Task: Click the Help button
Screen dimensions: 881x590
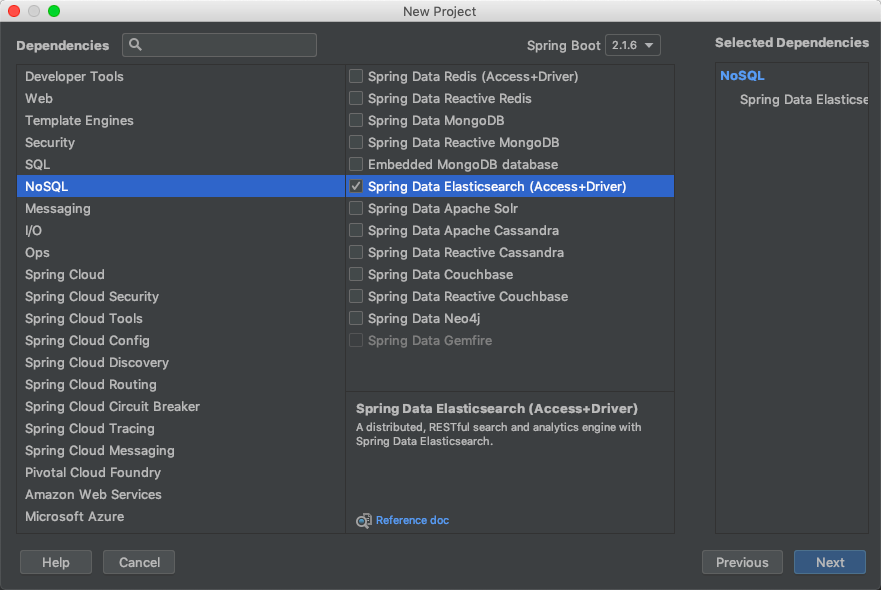Action: pyautogui.click(x=56, y=562)
